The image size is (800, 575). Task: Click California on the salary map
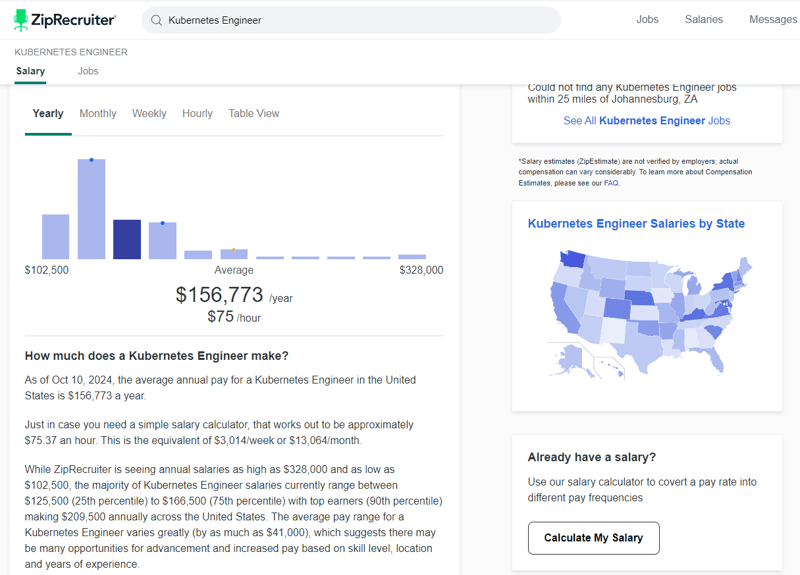tap(563, 308)
